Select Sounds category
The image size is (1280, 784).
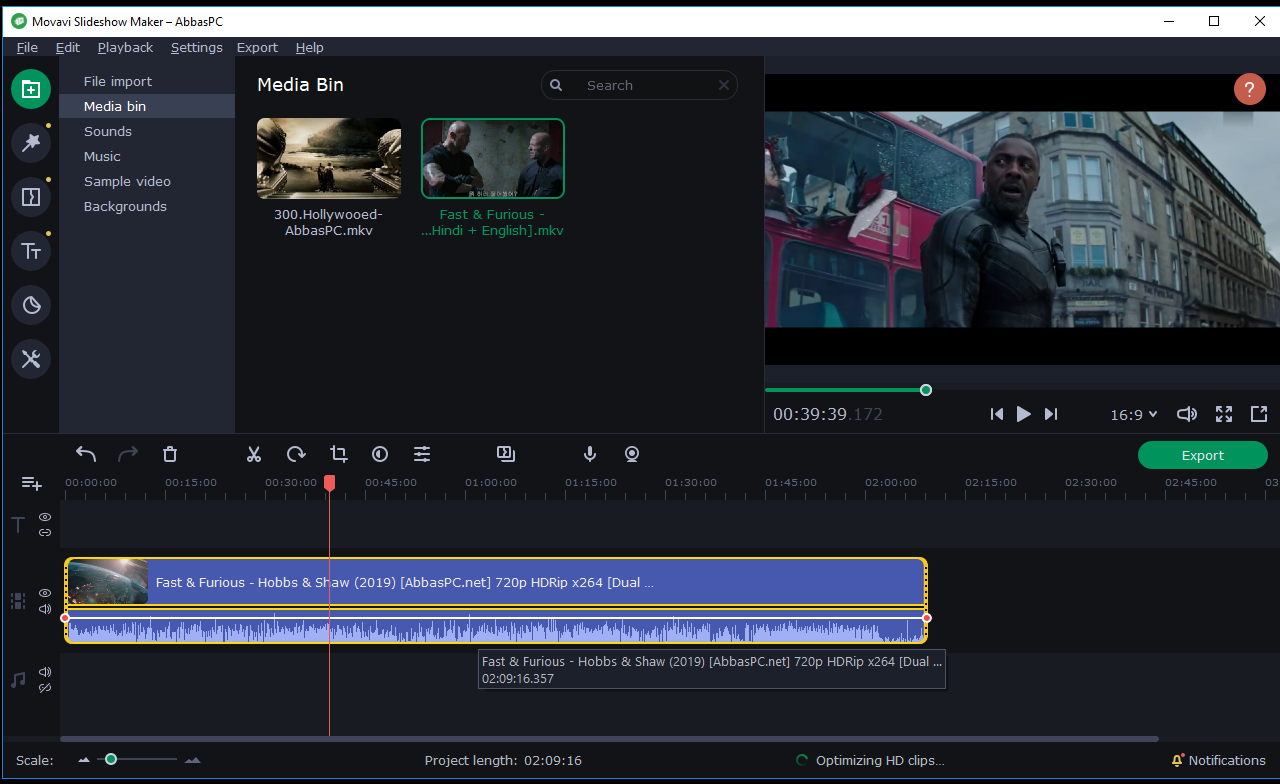(x=147, y=131)
